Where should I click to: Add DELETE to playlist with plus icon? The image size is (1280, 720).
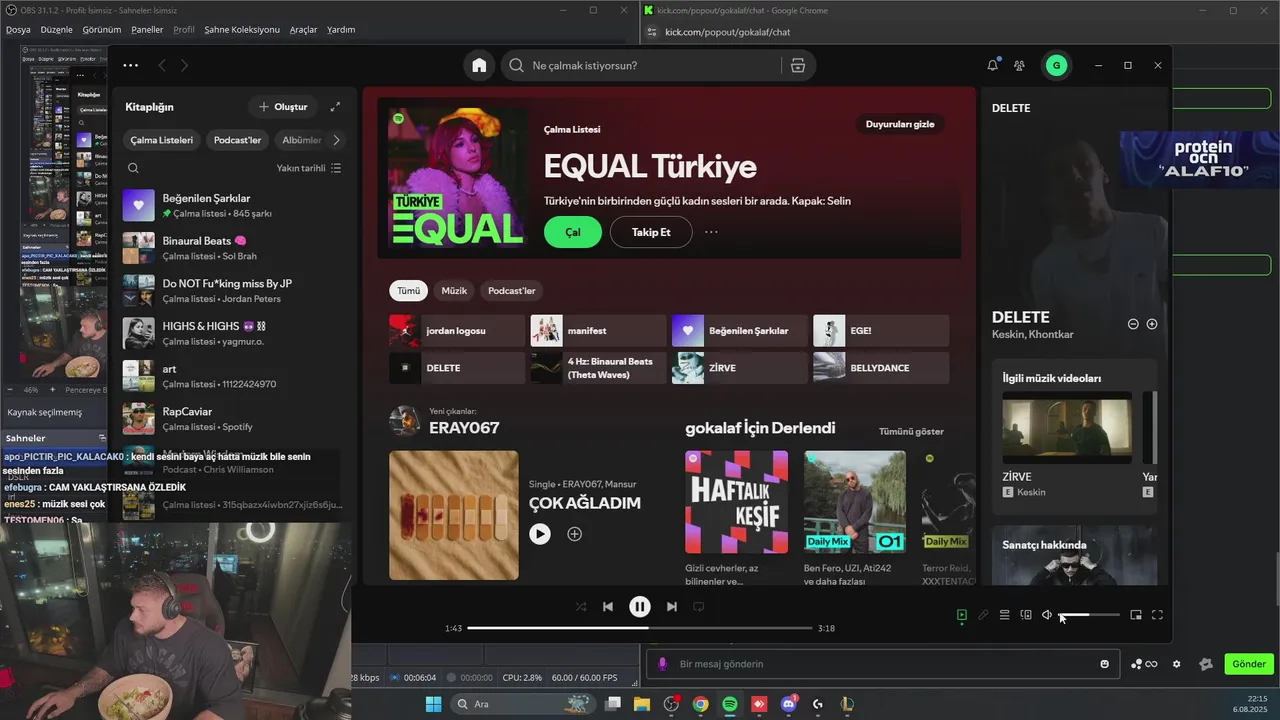tap(1152, 324)
